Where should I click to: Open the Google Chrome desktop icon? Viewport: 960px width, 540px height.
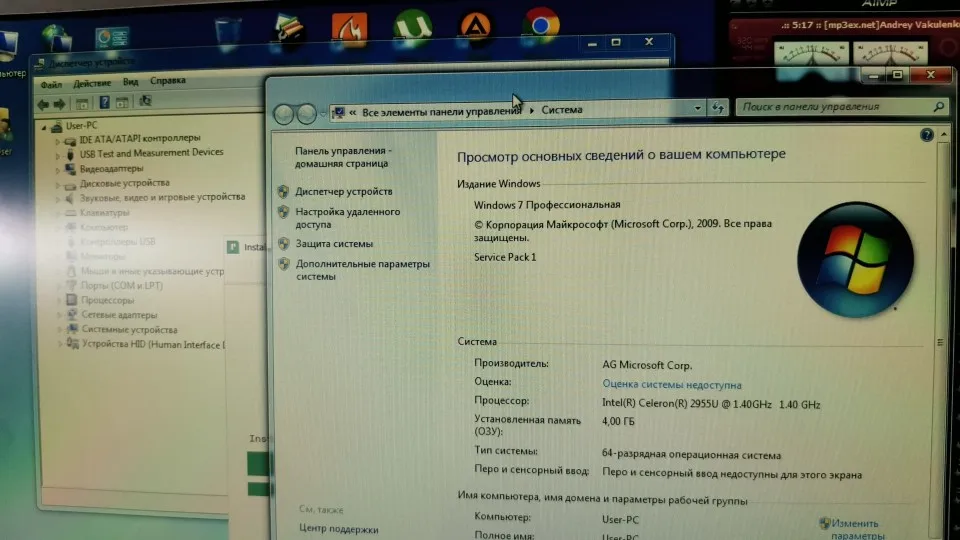541,26
